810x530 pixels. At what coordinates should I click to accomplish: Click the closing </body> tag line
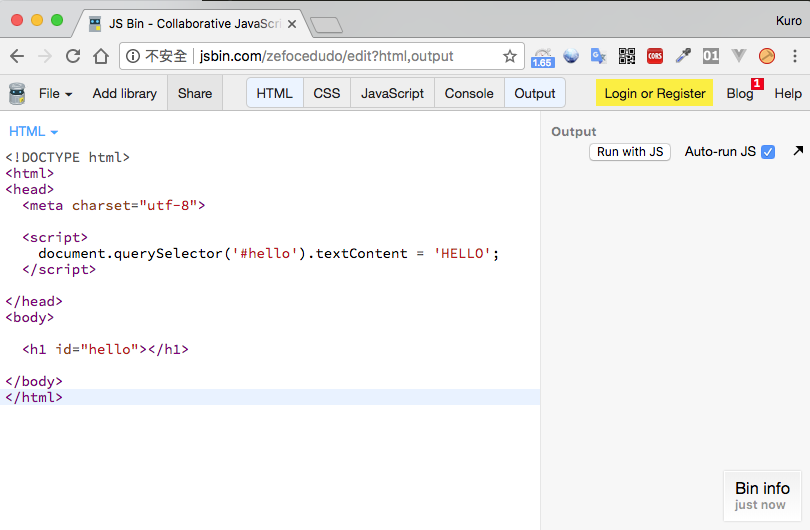34,381
